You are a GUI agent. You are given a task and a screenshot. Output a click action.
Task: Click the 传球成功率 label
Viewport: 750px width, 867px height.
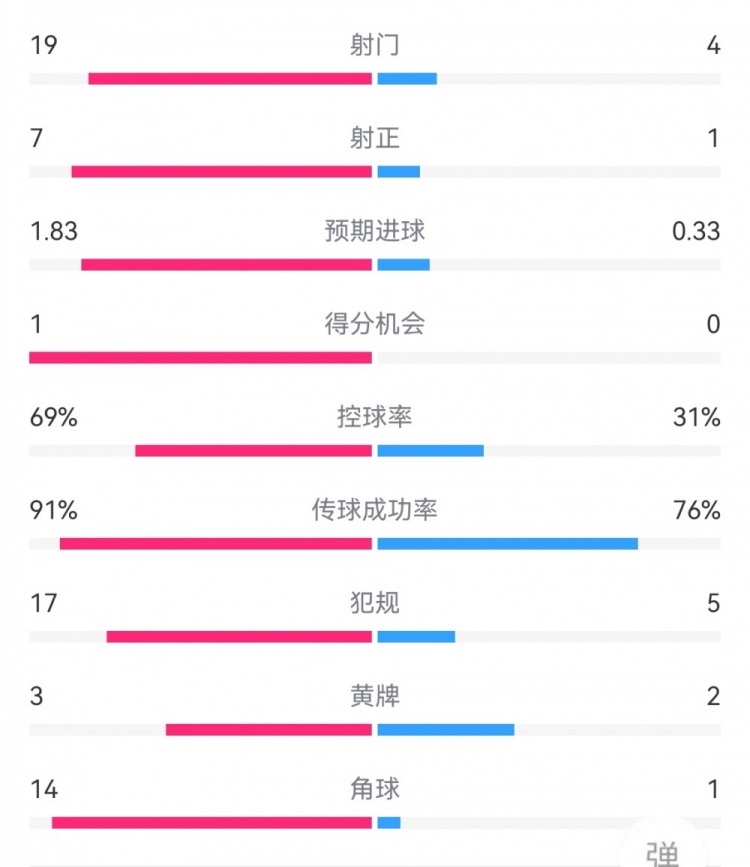point(375,510)
